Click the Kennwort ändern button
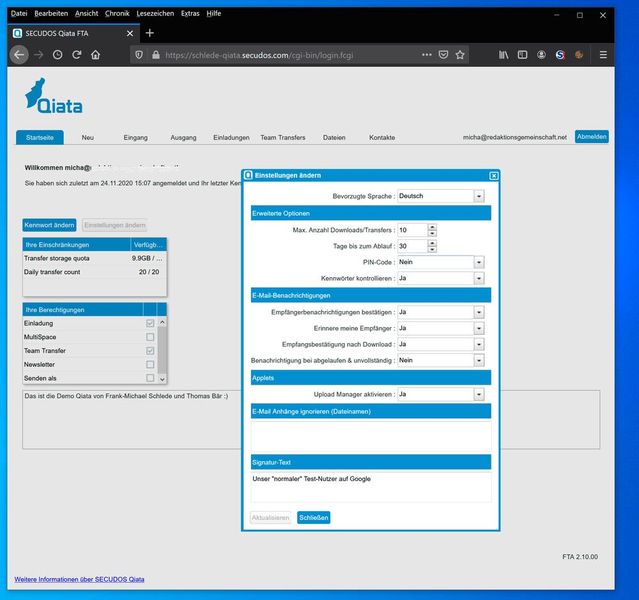 click(x=49, y=225)
